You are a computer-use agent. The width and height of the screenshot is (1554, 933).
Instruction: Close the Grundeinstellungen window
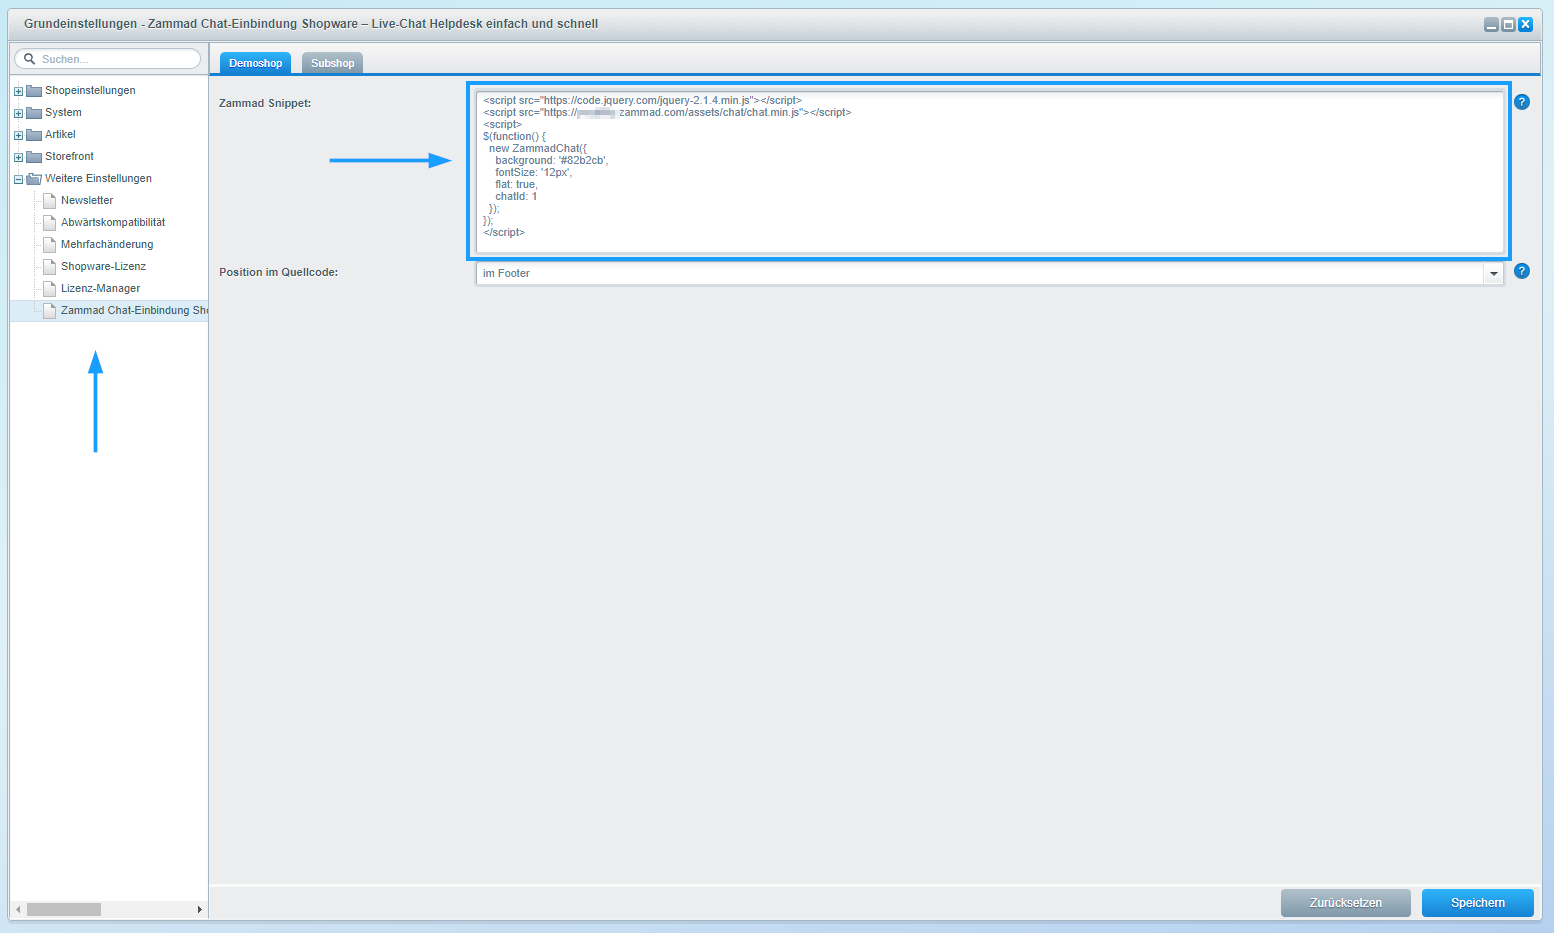coord(1525,24)
